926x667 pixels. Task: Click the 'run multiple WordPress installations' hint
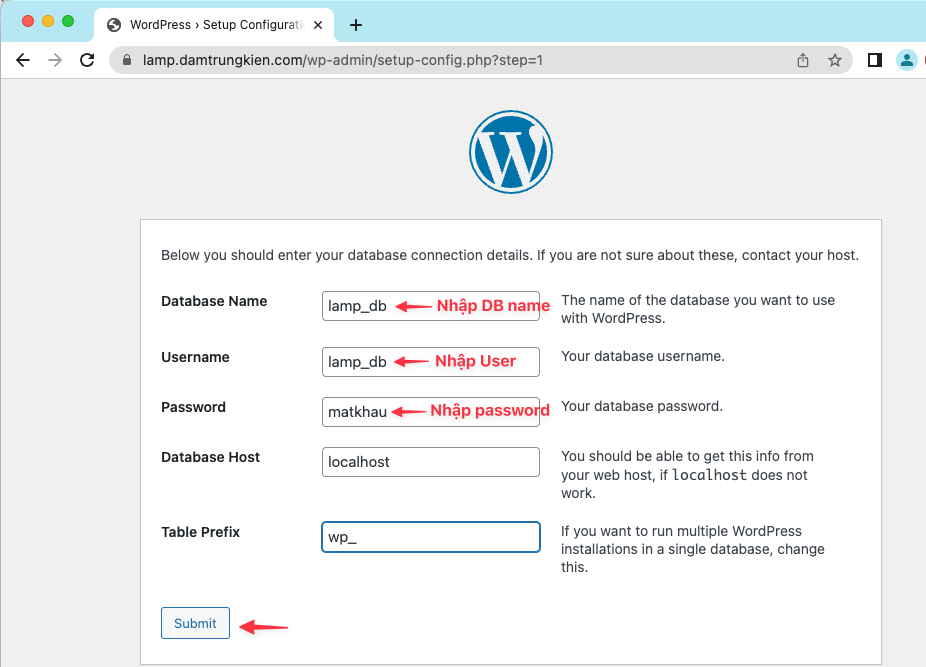[x=693, y=549]
